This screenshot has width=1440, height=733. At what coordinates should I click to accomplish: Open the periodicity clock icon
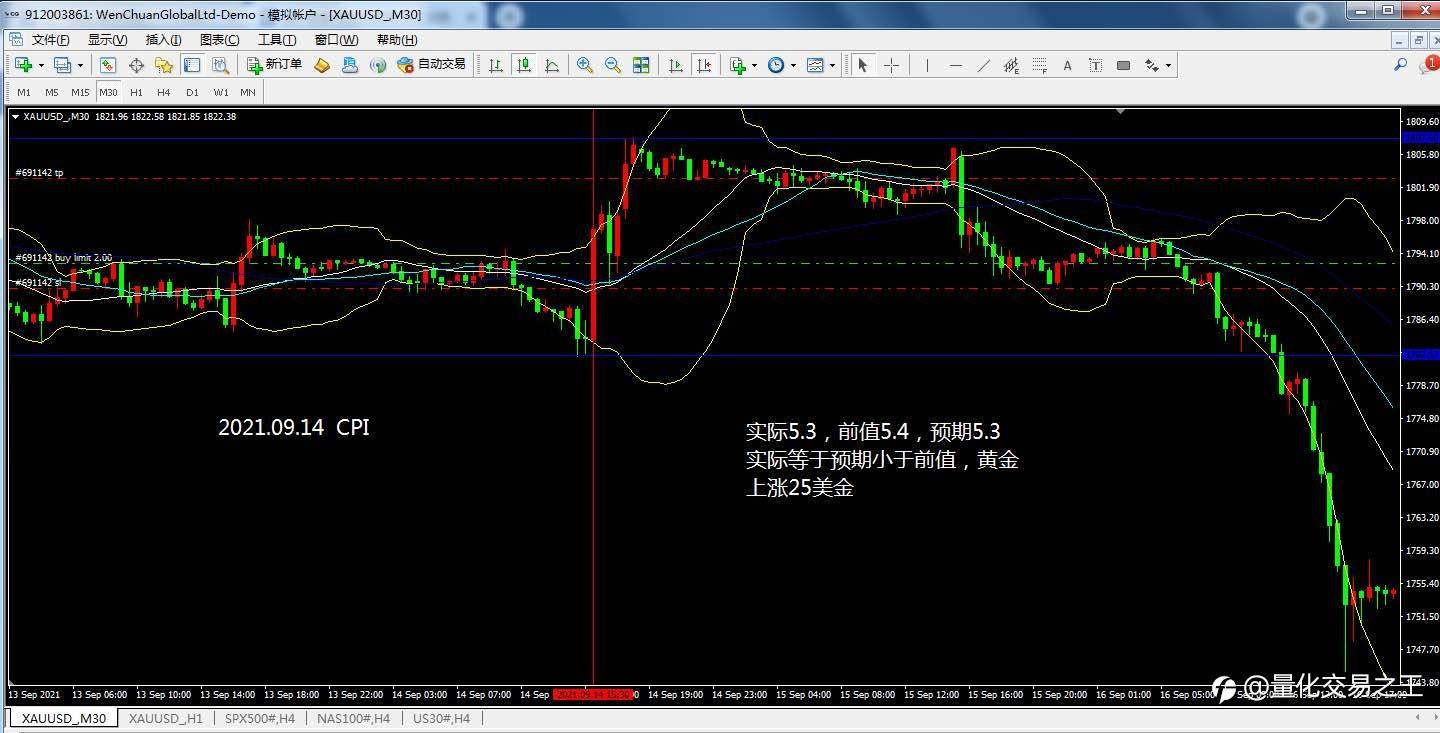pos(776,65)
